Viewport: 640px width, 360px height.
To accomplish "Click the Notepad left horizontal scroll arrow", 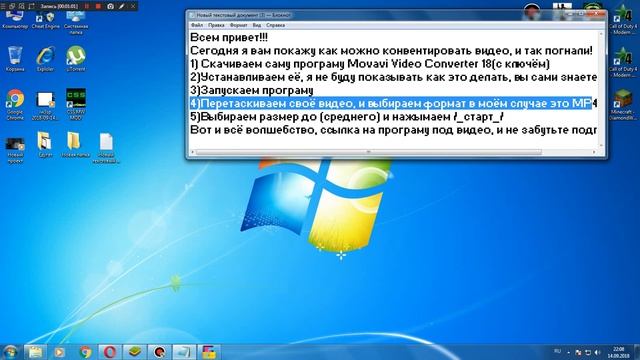I will (x=193, y=152).
